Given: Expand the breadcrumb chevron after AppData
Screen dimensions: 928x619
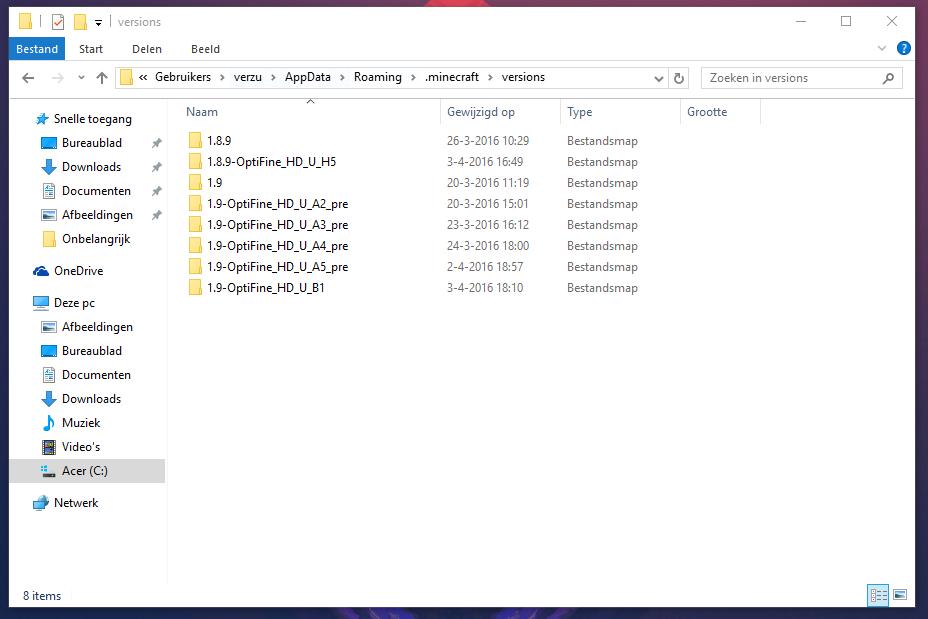Looking at the screenshot, I should point(342,78).
